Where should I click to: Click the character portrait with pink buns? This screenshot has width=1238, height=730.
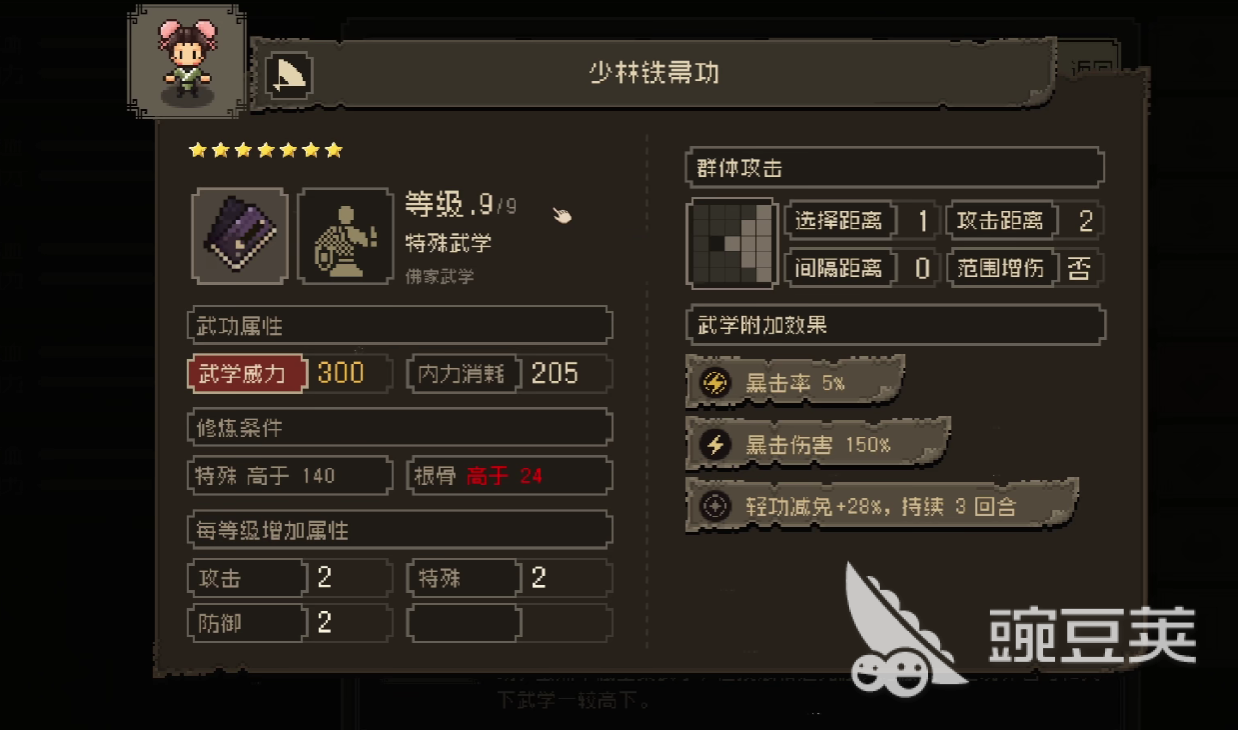pyautogui.click(x=188, y=61)
